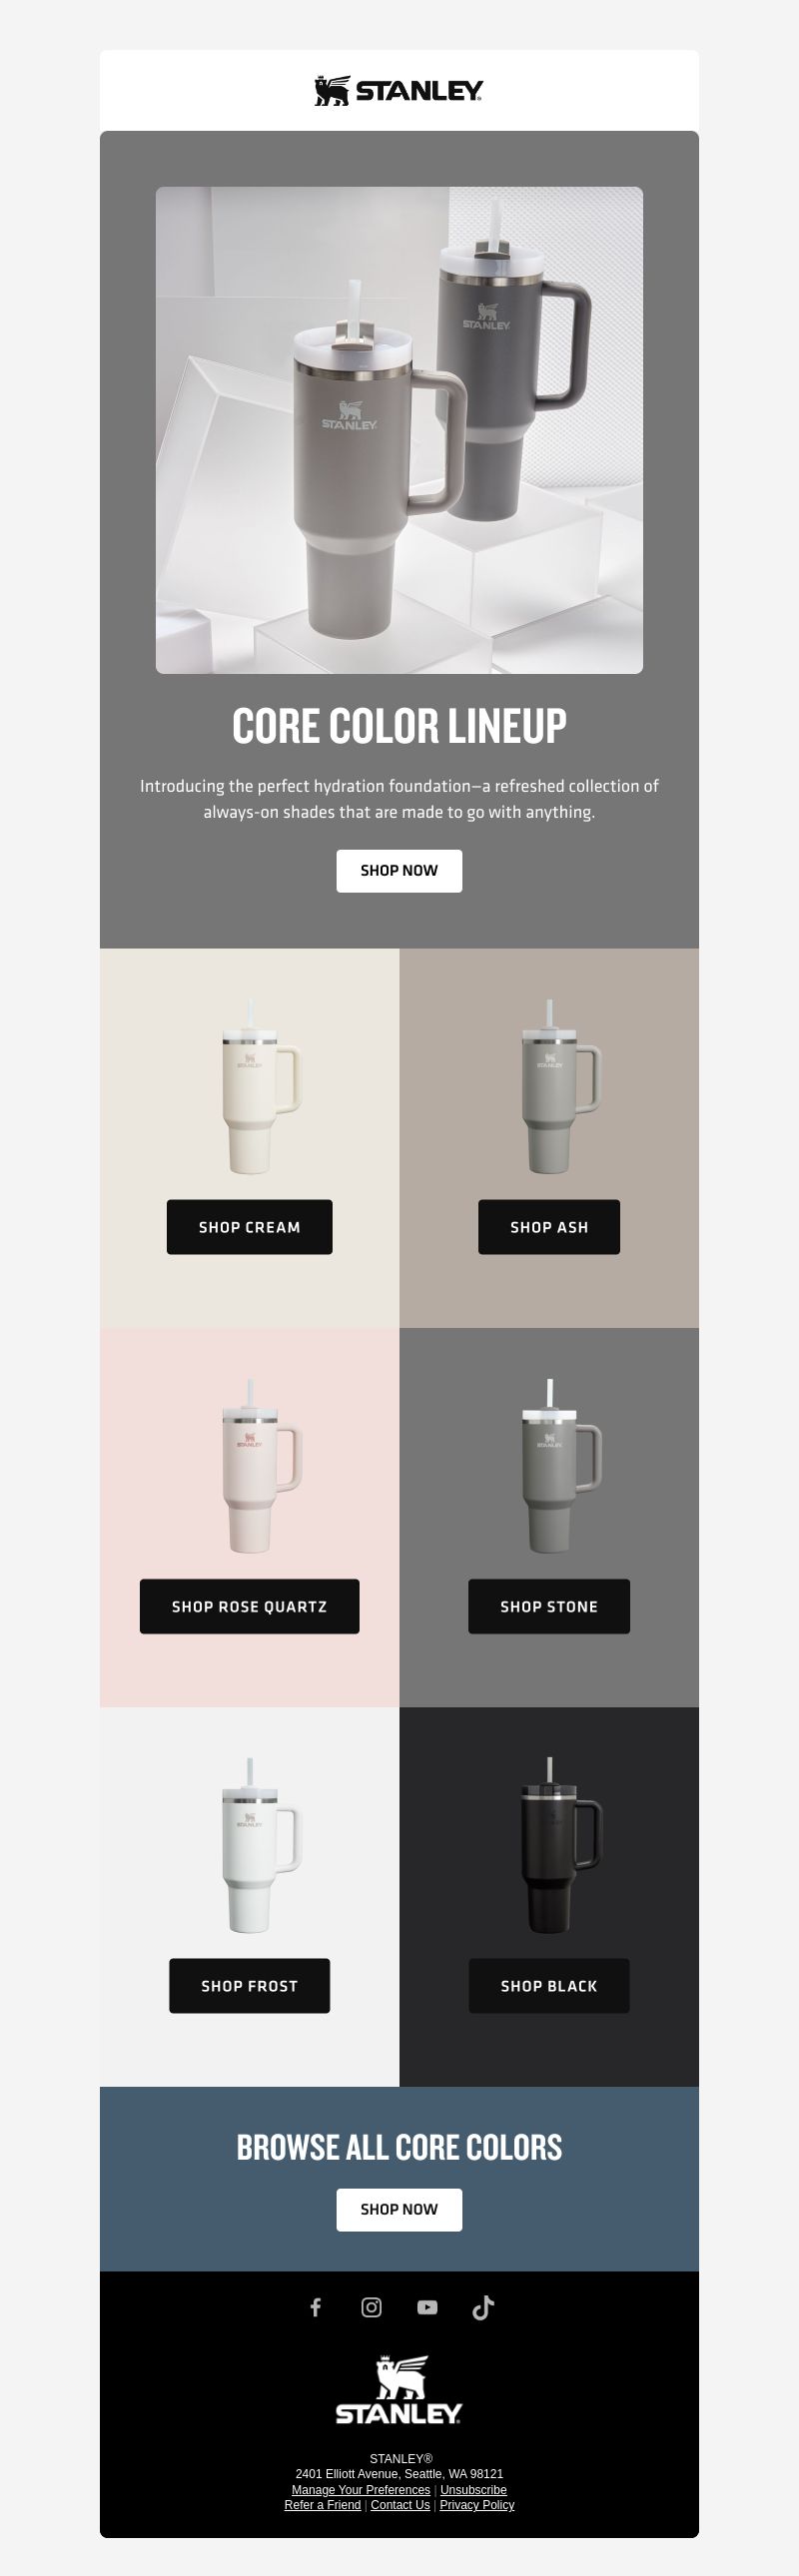Open the Facebook icon in footer
This screenshot has height=2576, width=799.
[315, 2307]
